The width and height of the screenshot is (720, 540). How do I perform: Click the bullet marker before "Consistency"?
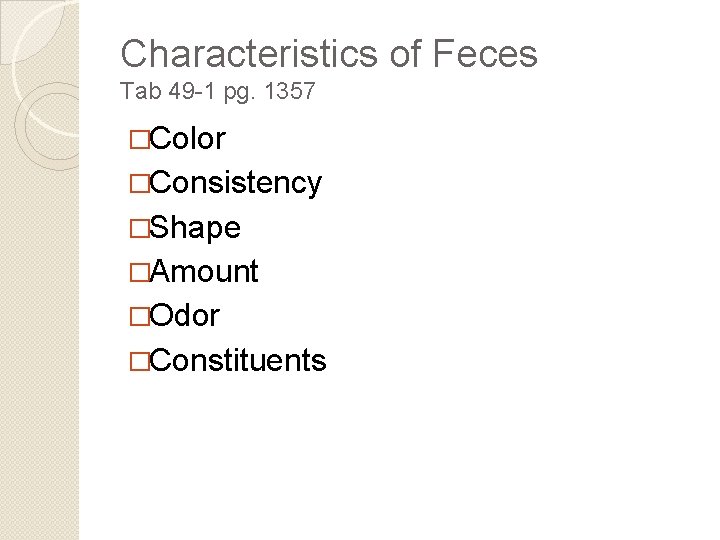(x=138, y=184)
